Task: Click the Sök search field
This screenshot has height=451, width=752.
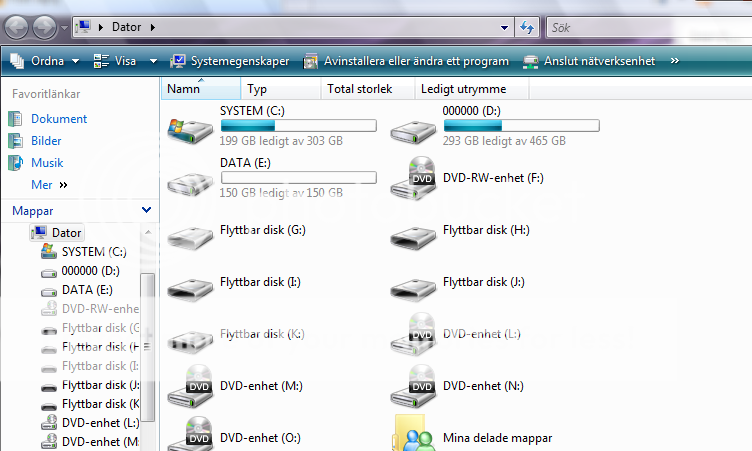Action: coord(645,27)
